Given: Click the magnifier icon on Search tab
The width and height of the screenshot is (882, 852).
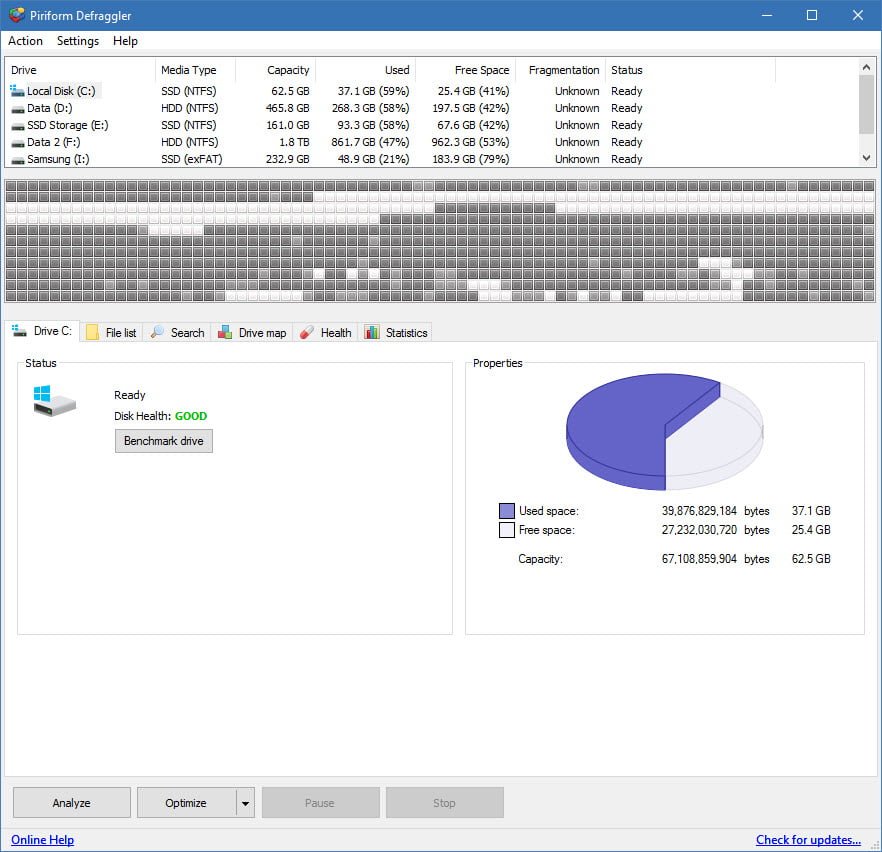Looking at the screenshot, I should point(157,332).
